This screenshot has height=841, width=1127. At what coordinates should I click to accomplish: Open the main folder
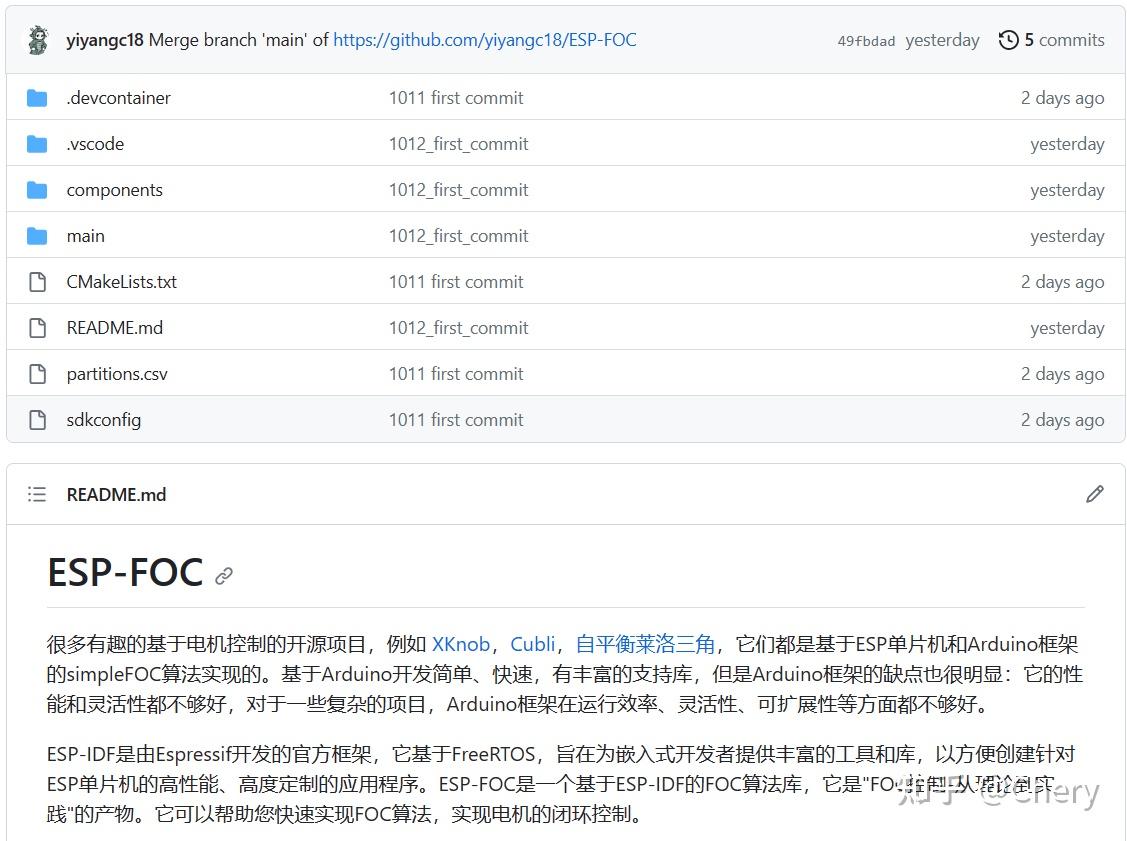click(x=85, y=235)
